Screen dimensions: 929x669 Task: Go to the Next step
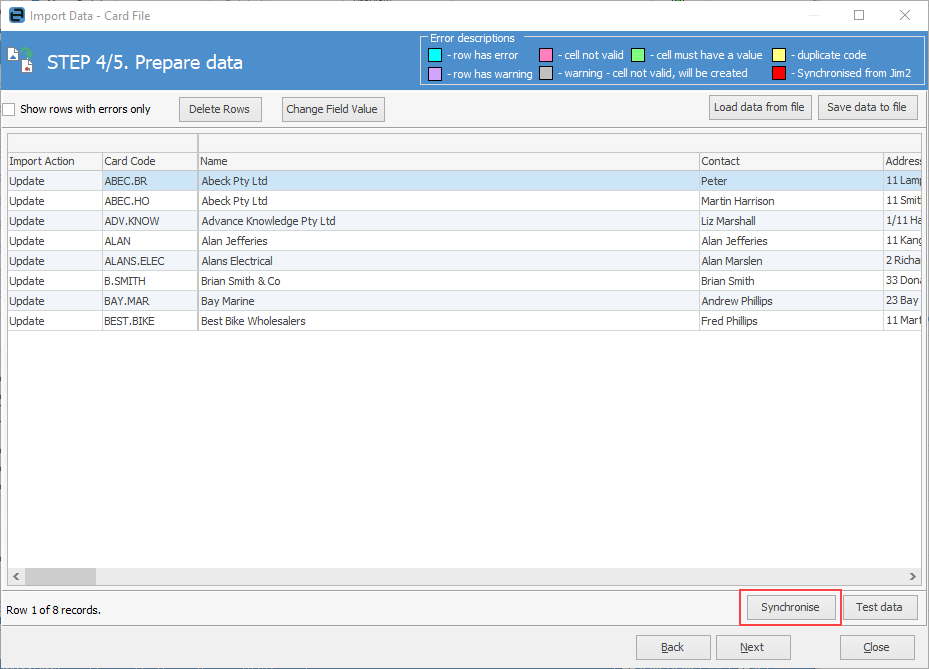[753, 647]
